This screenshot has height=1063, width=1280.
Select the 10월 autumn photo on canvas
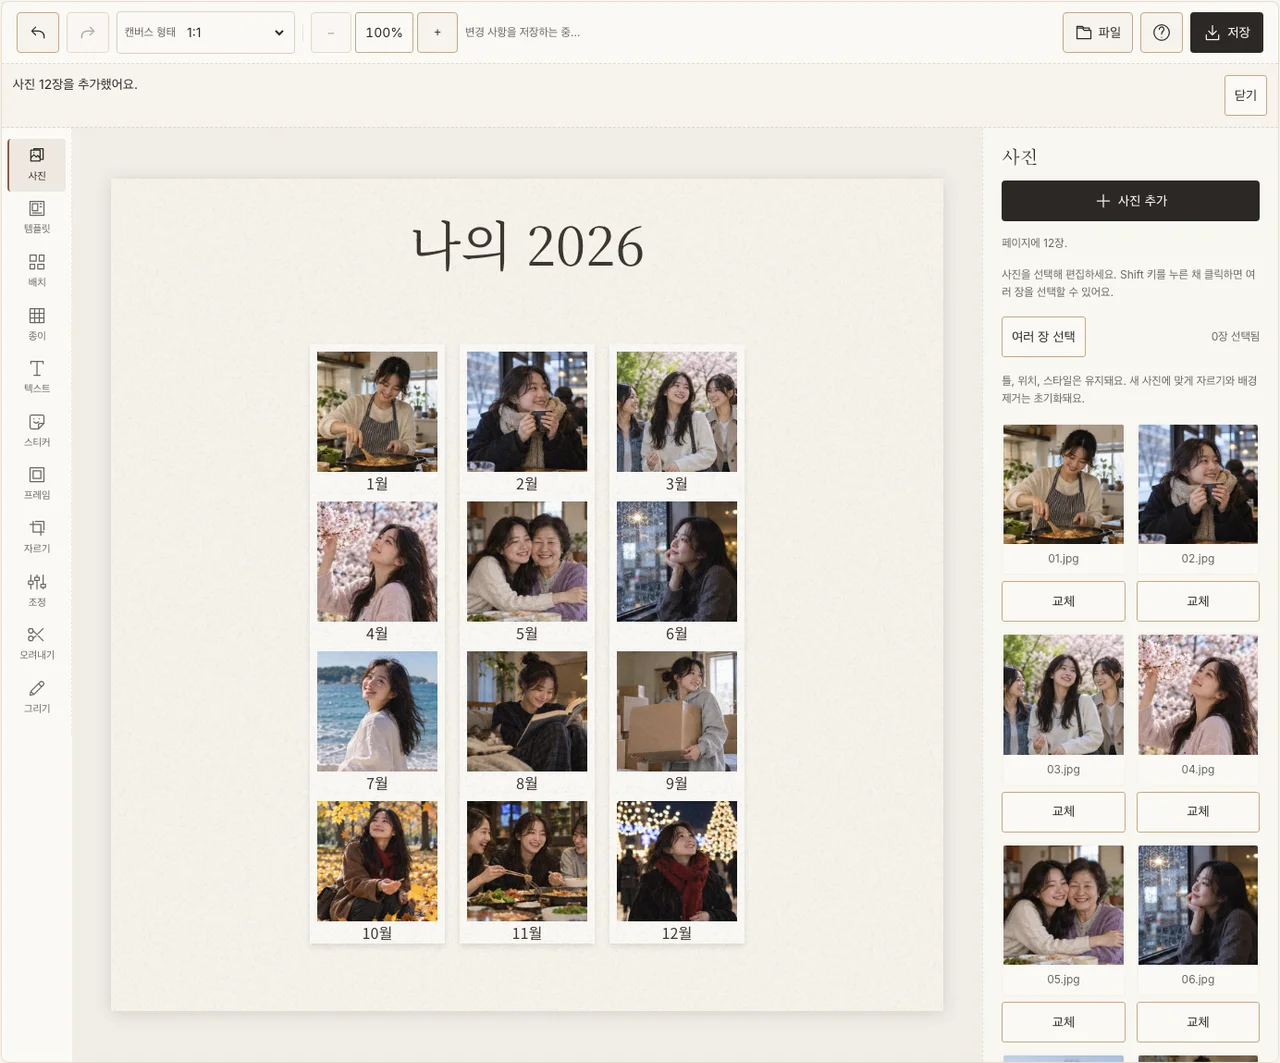pos(377,861)
